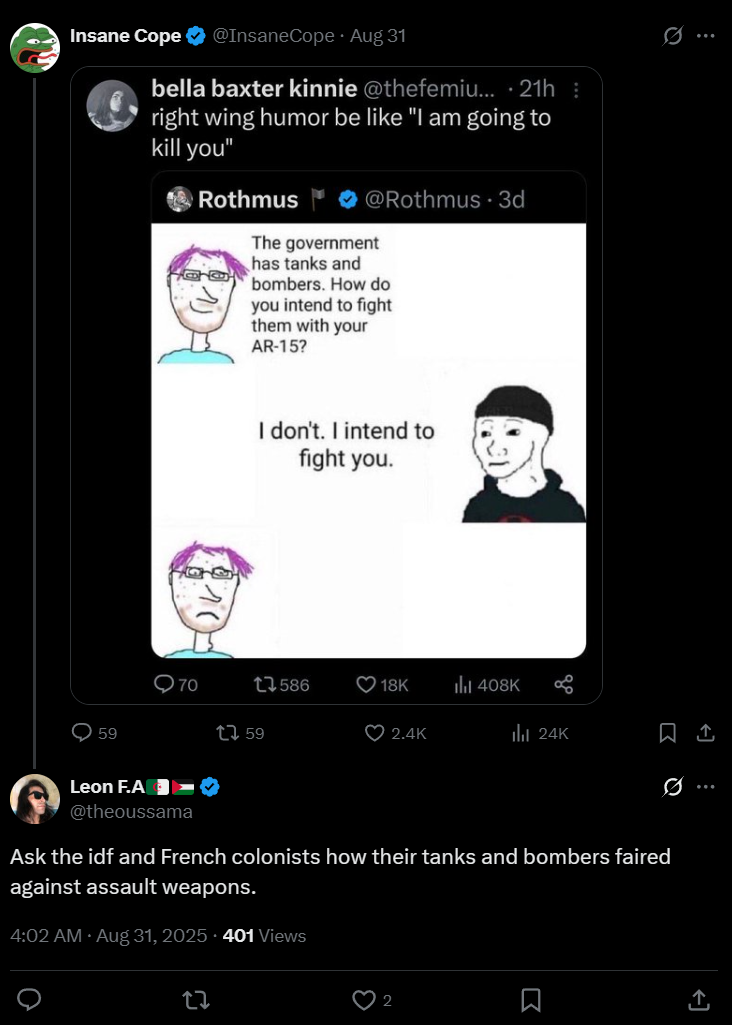Open Grok icon on Insane Cope's post
The width and height of the screenshot is (732, 1025).
click(673, 36)
